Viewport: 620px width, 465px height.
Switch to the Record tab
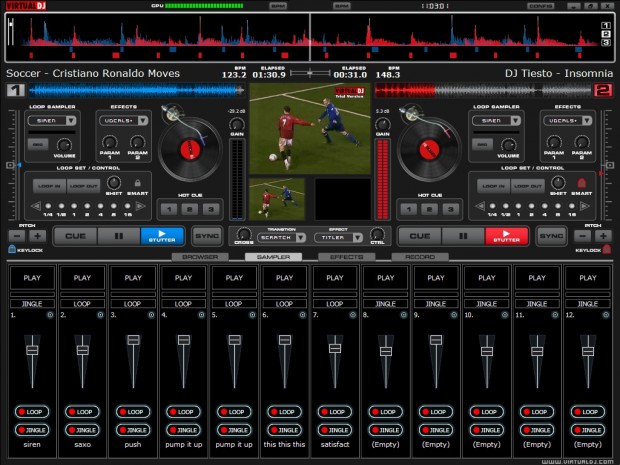coord(420,257)
